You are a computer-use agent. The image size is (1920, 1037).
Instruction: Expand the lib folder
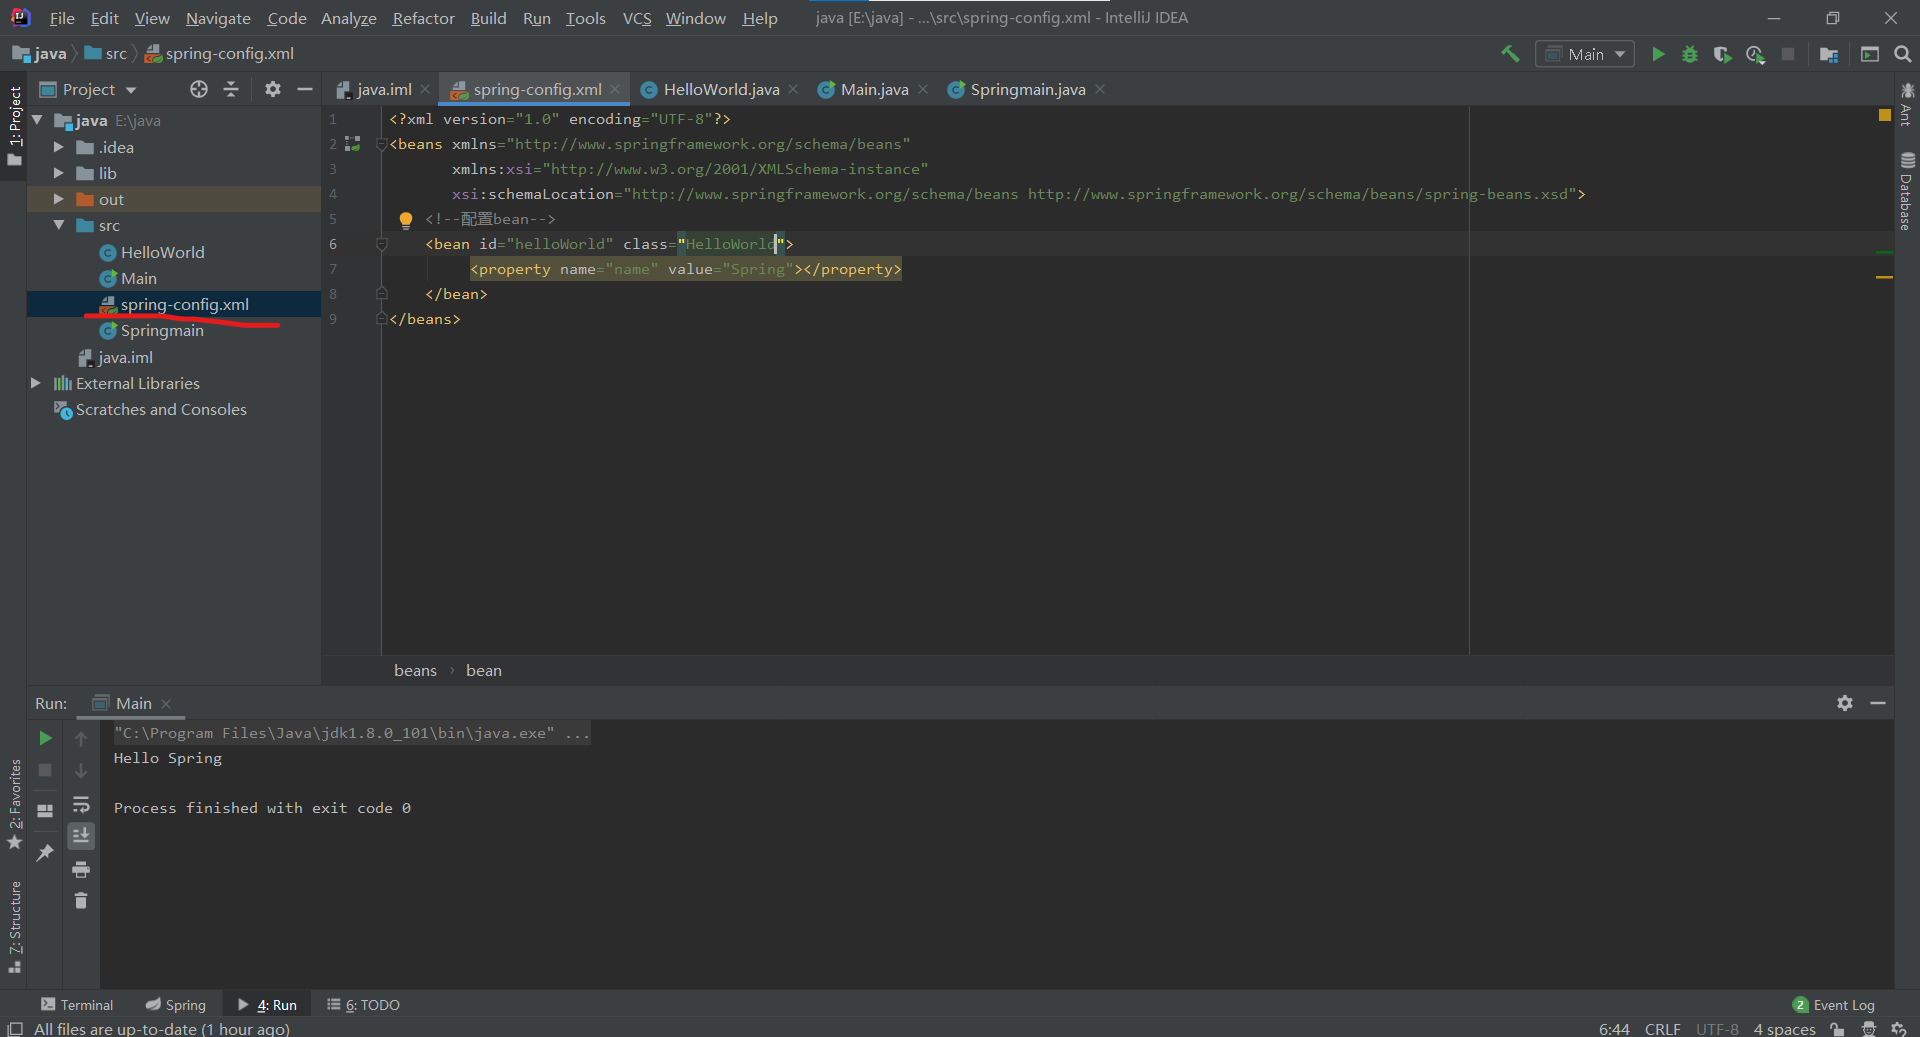58,173
